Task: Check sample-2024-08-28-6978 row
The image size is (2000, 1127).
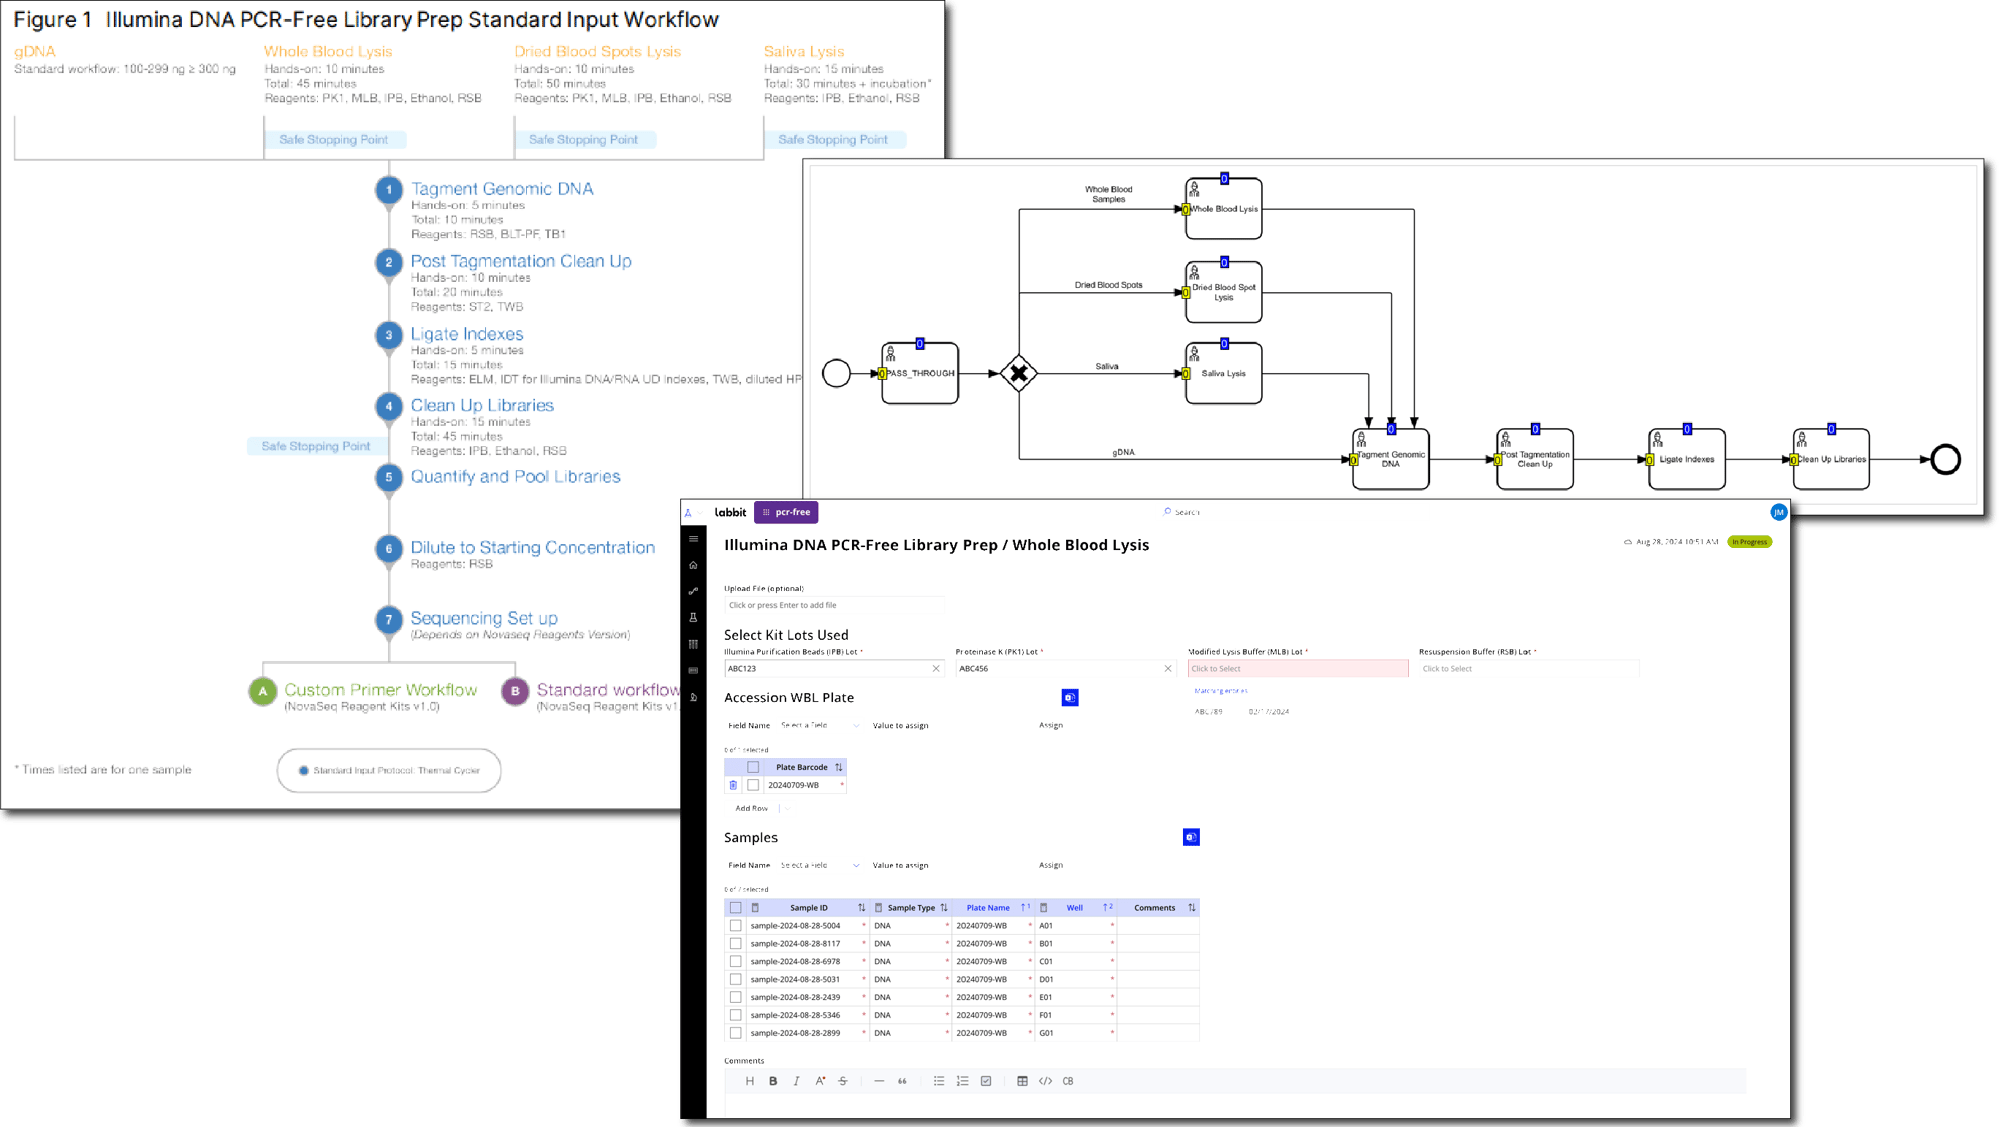Action: pos(736,962)
